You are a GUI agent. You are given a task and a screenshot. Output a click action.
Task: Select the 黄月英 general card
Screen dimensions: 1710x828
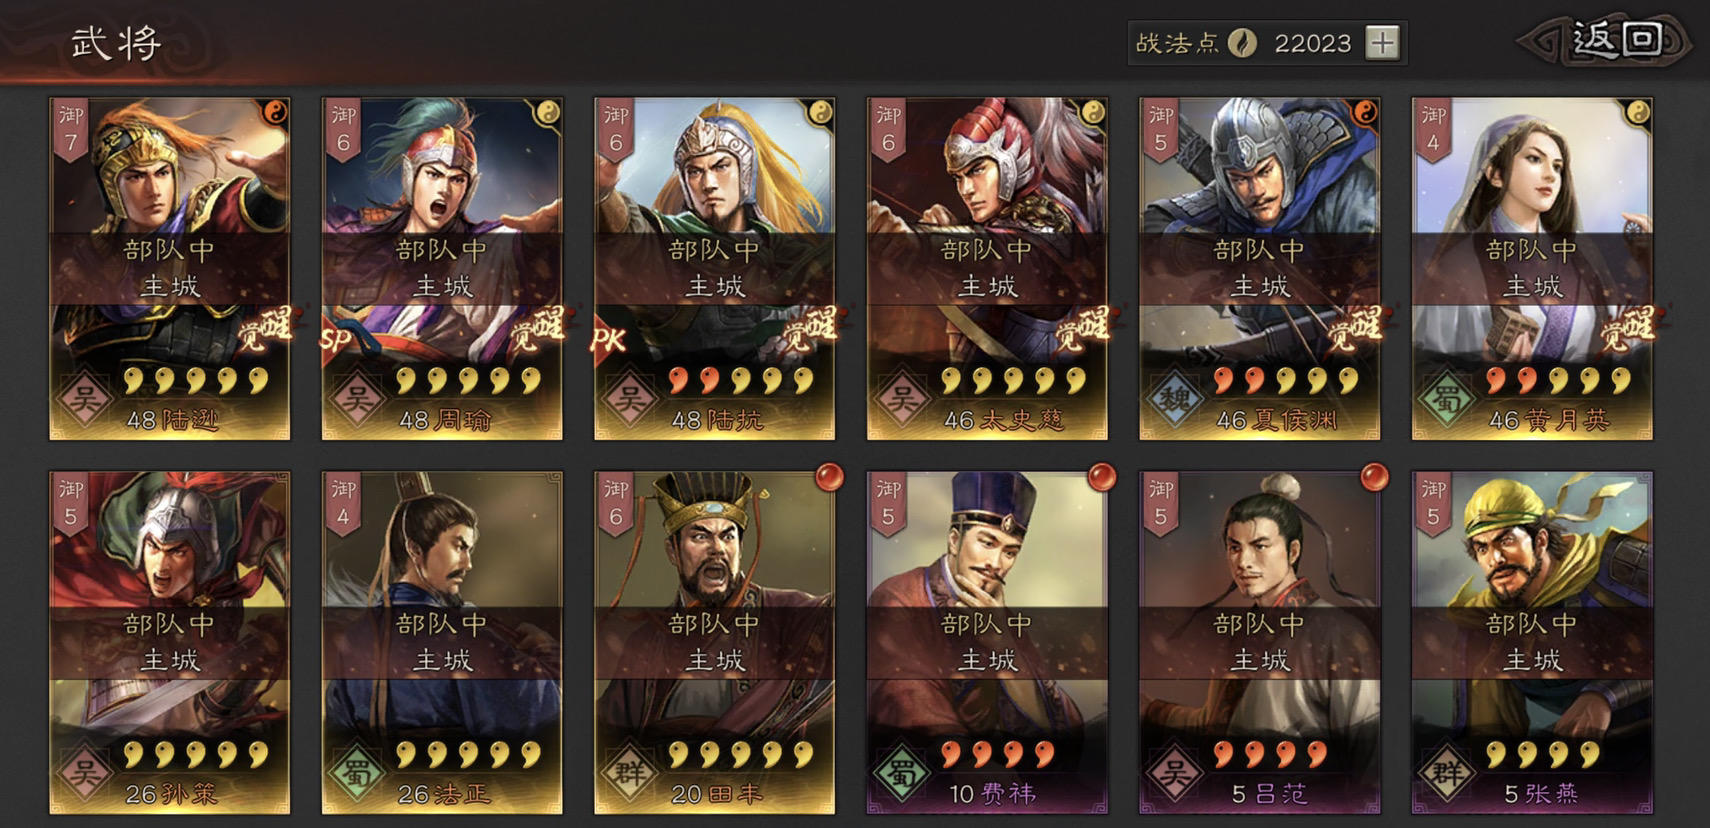tap(1532, 268)
